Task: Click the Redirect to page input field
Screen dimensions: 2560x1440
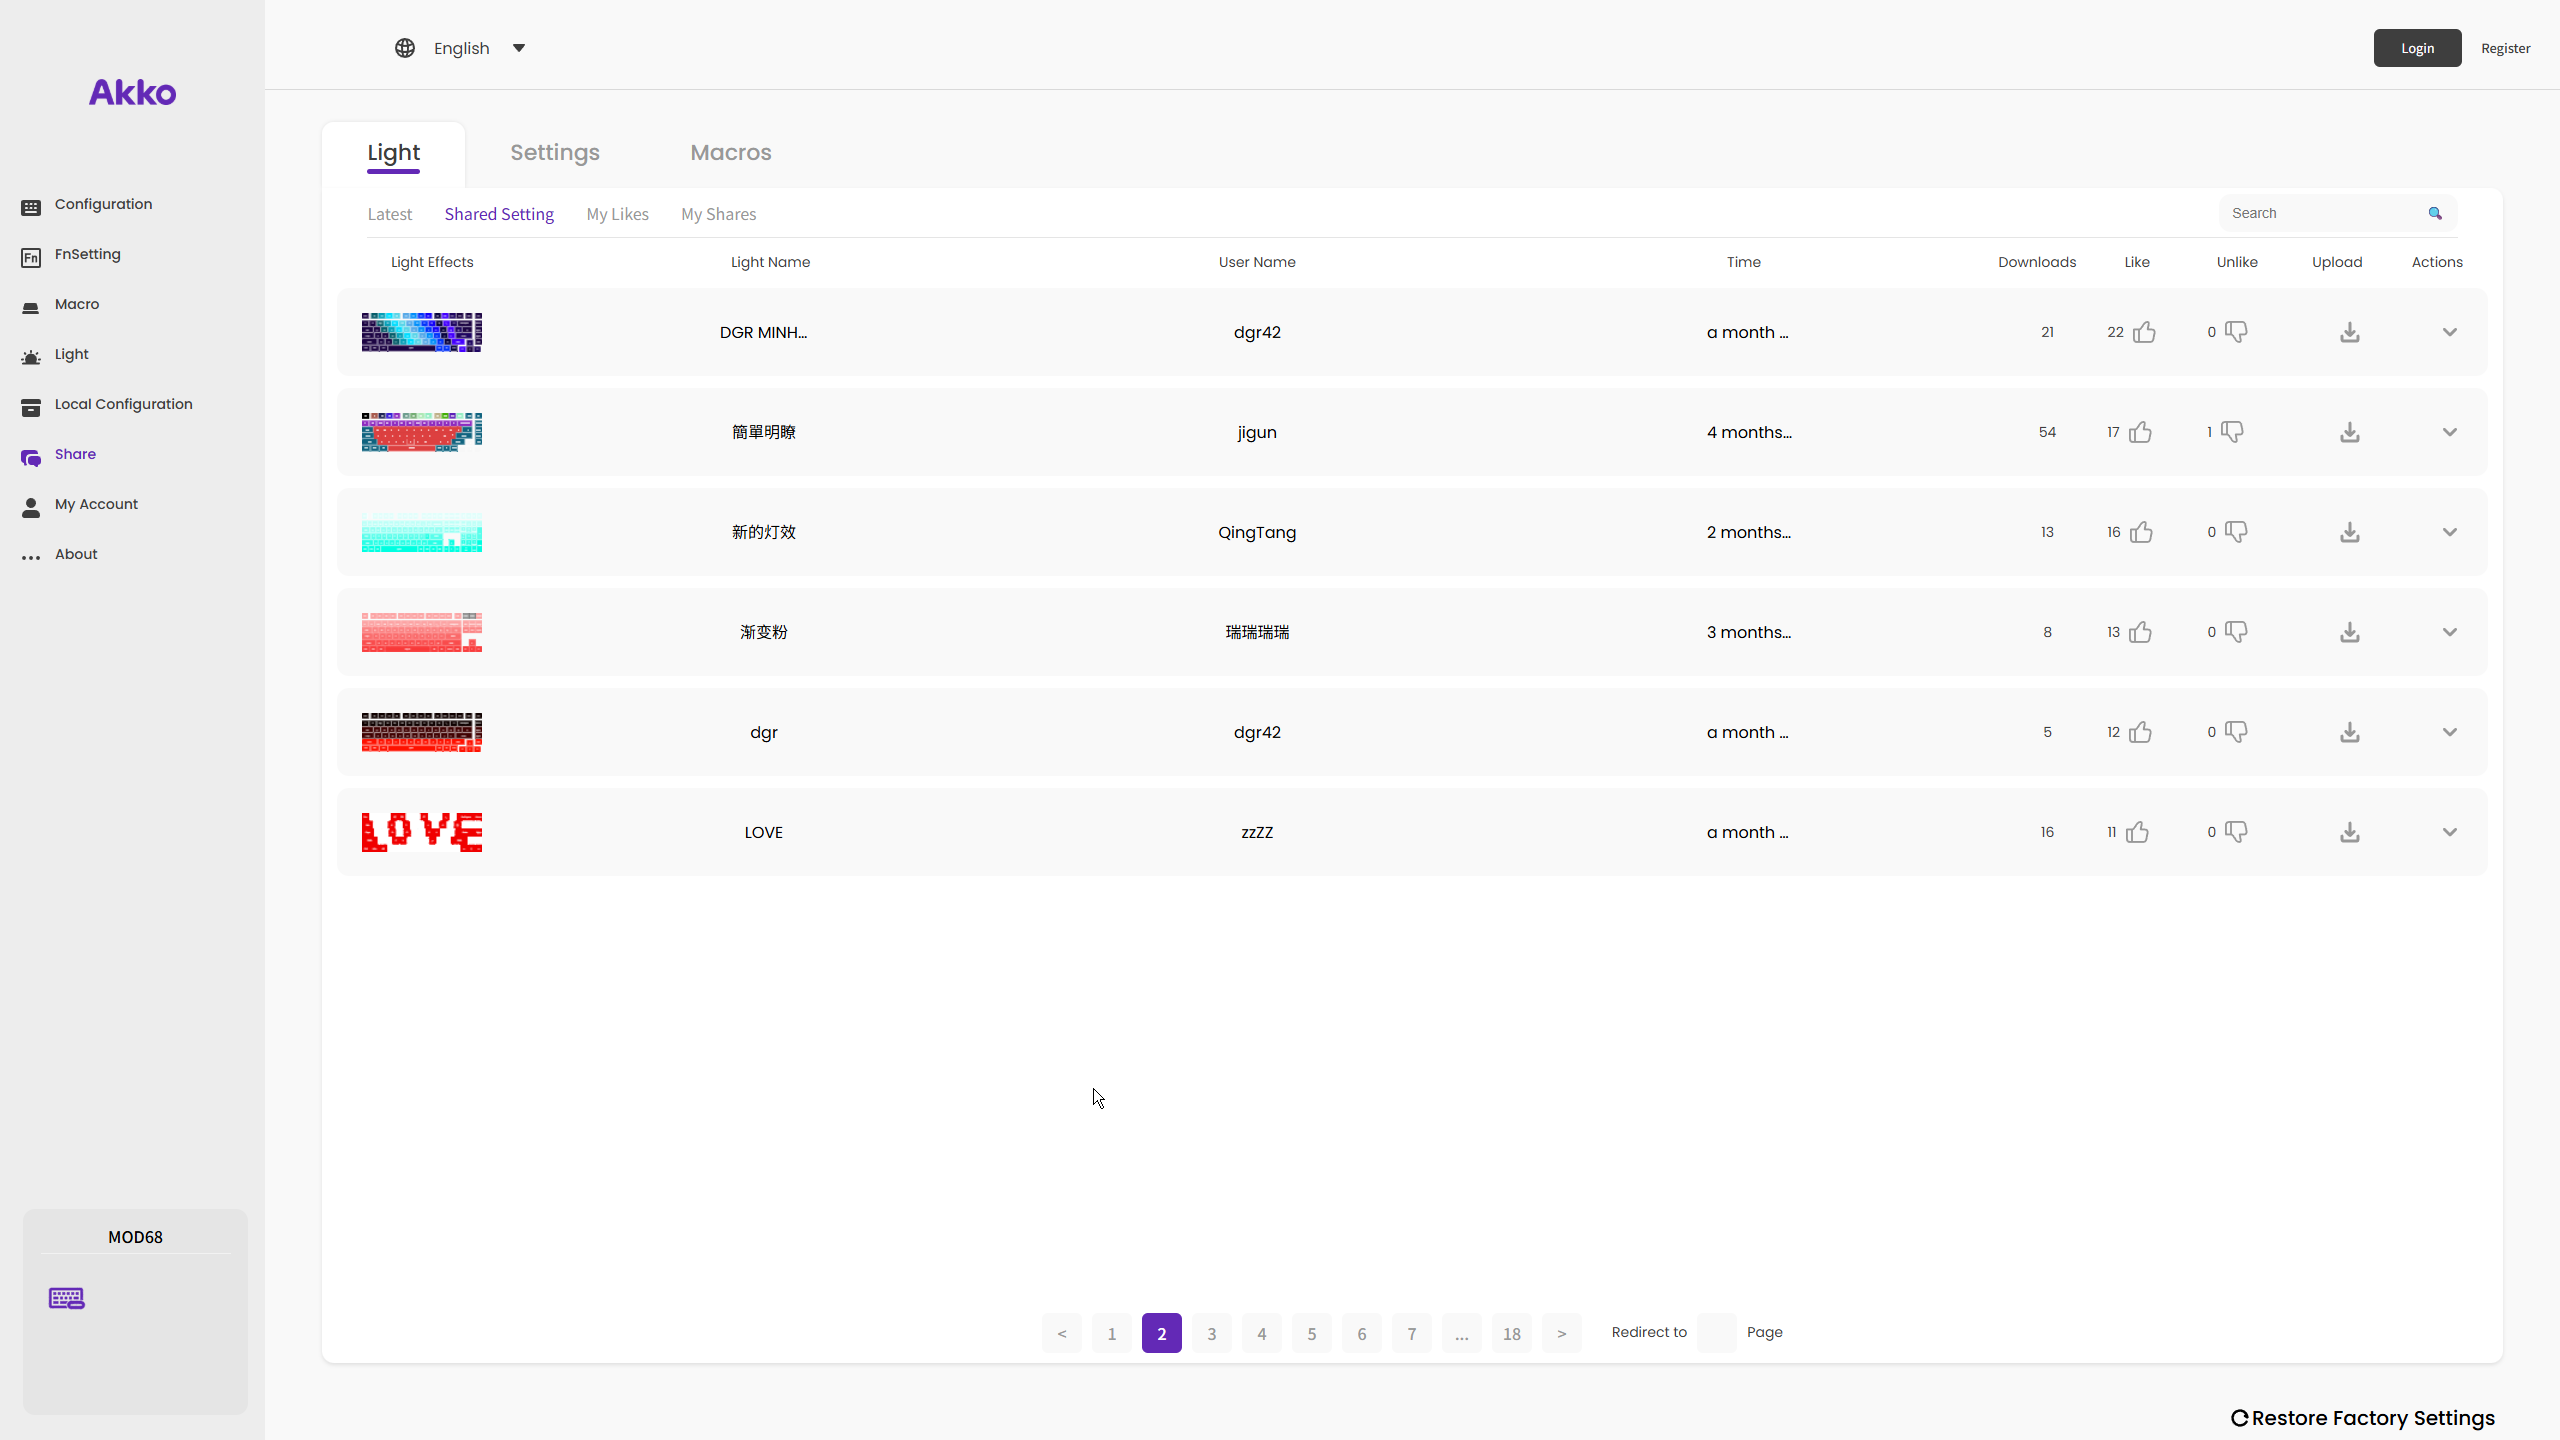Action: 1716,1333
